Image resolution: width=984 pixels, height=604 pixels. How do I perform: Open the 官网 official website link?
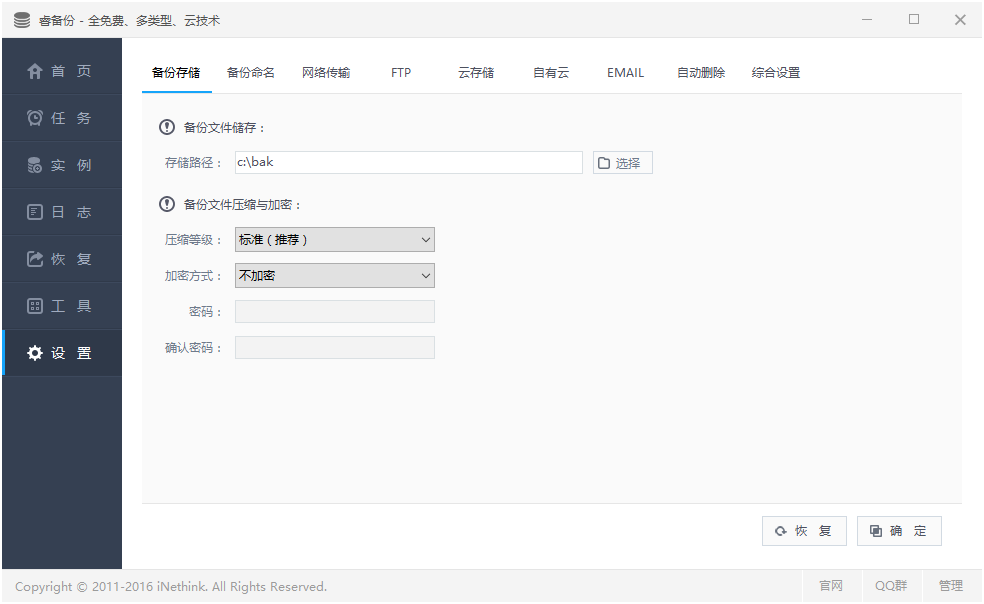(831, 586)
